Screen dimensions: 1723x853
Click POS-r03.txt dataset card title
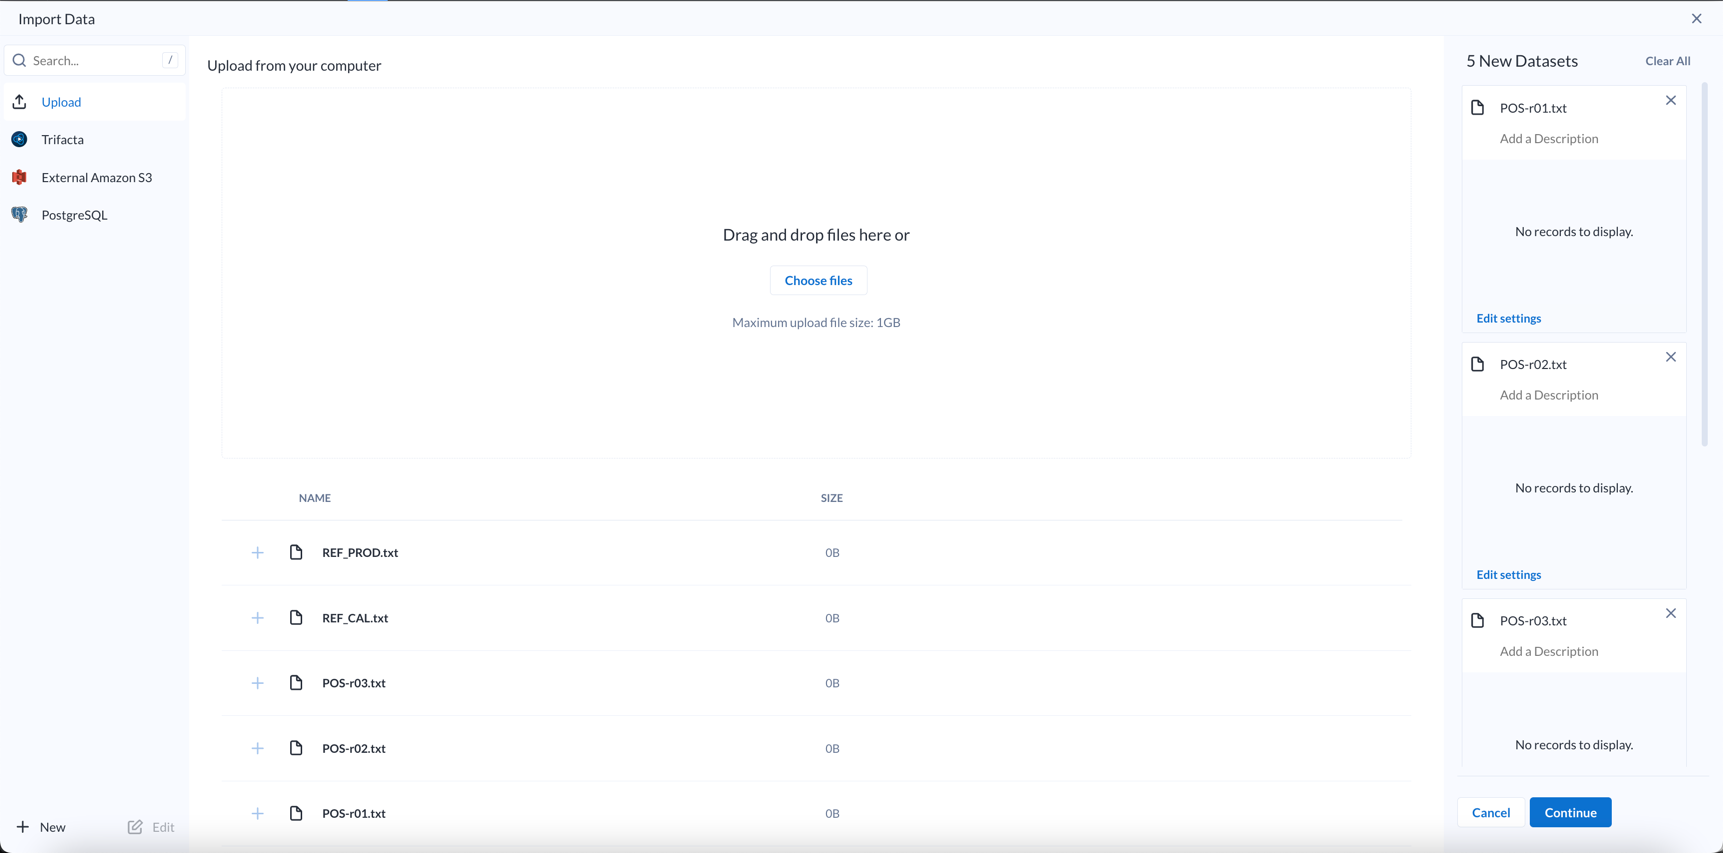(x=1533, y=621)
